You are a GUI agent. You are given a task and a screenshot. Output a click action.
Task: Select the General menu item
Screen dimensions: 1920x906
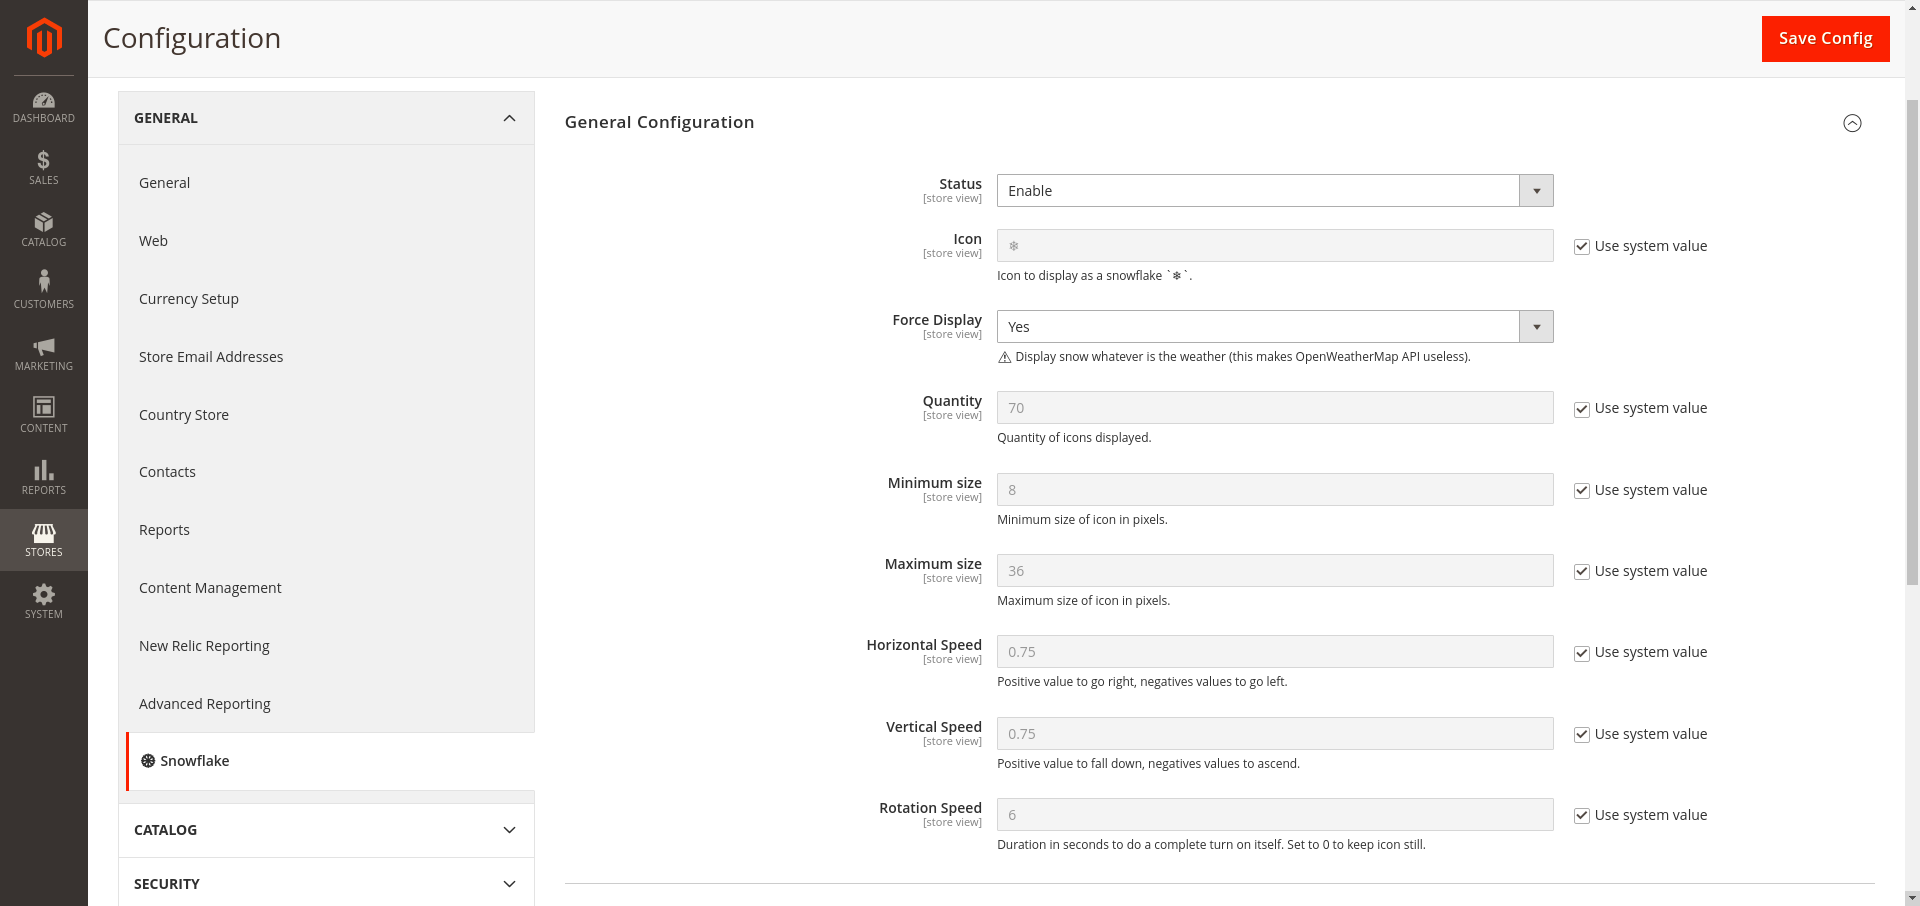164,183
